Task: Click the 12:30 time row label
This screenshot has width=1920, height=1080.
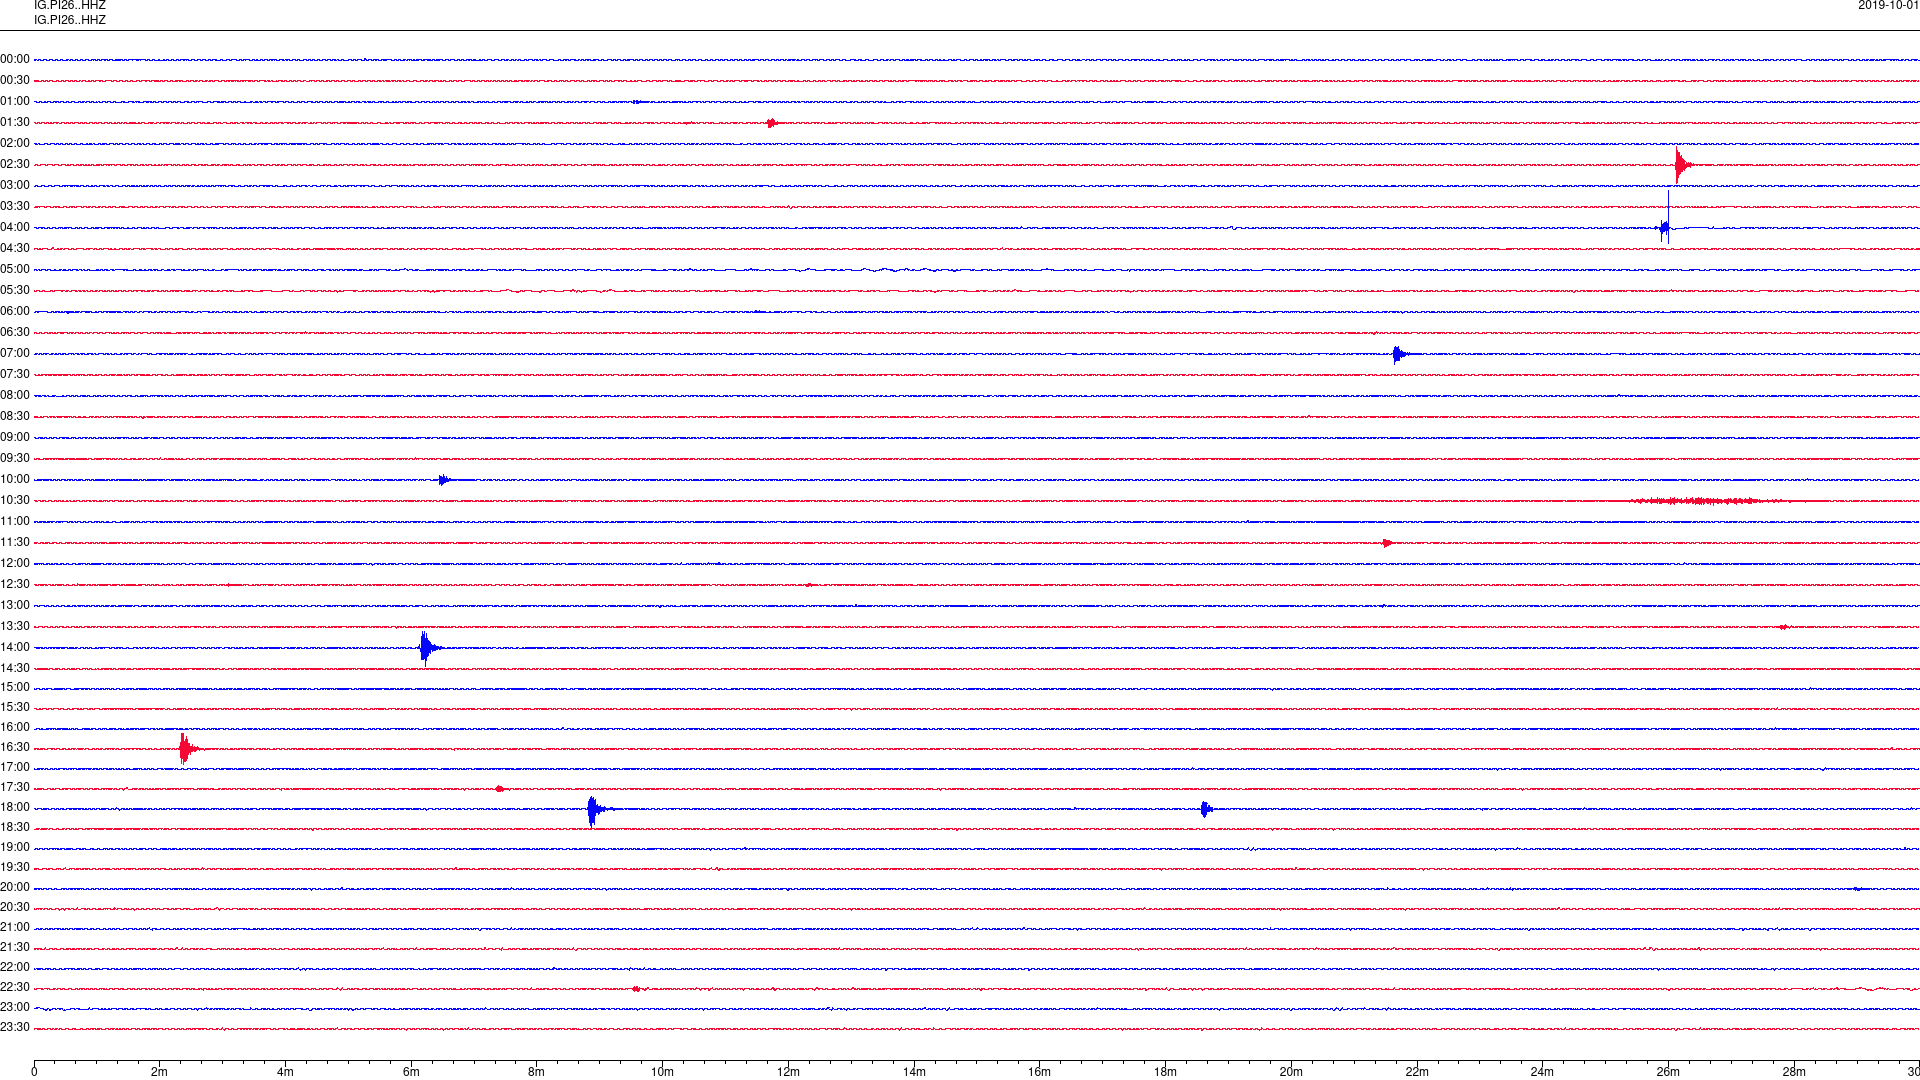Action: (x=15, y=584)
